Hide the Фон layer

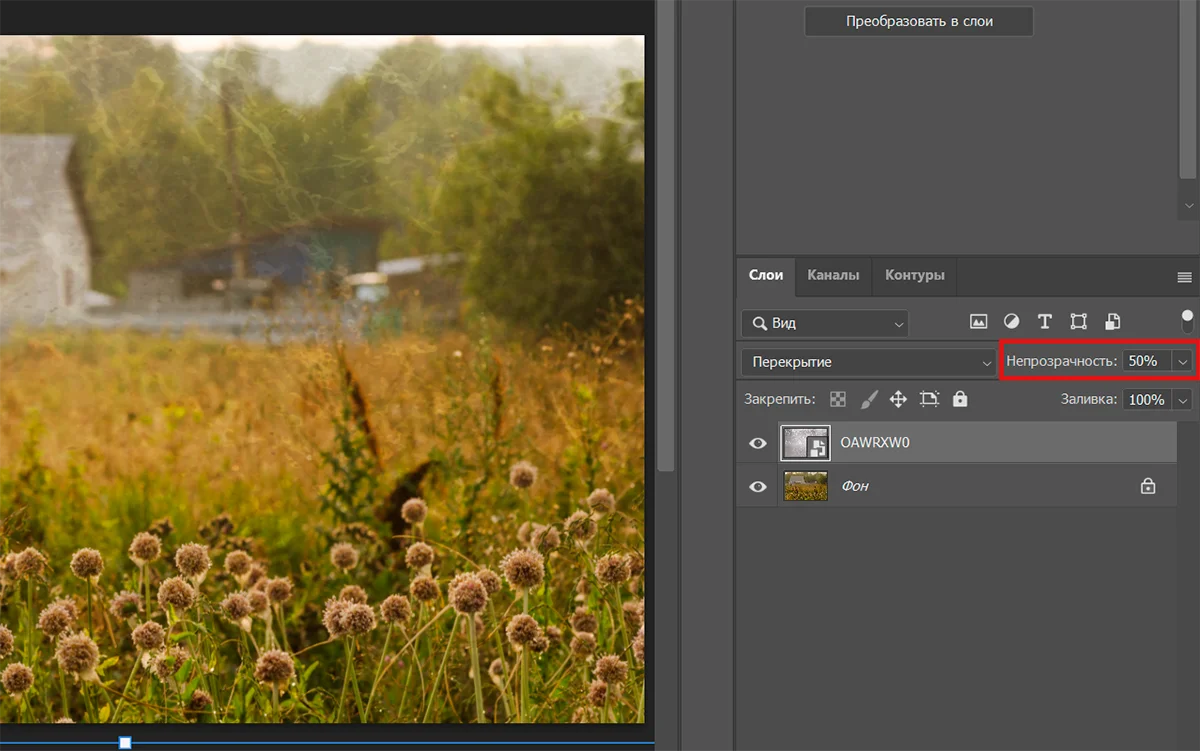(758, 487)
